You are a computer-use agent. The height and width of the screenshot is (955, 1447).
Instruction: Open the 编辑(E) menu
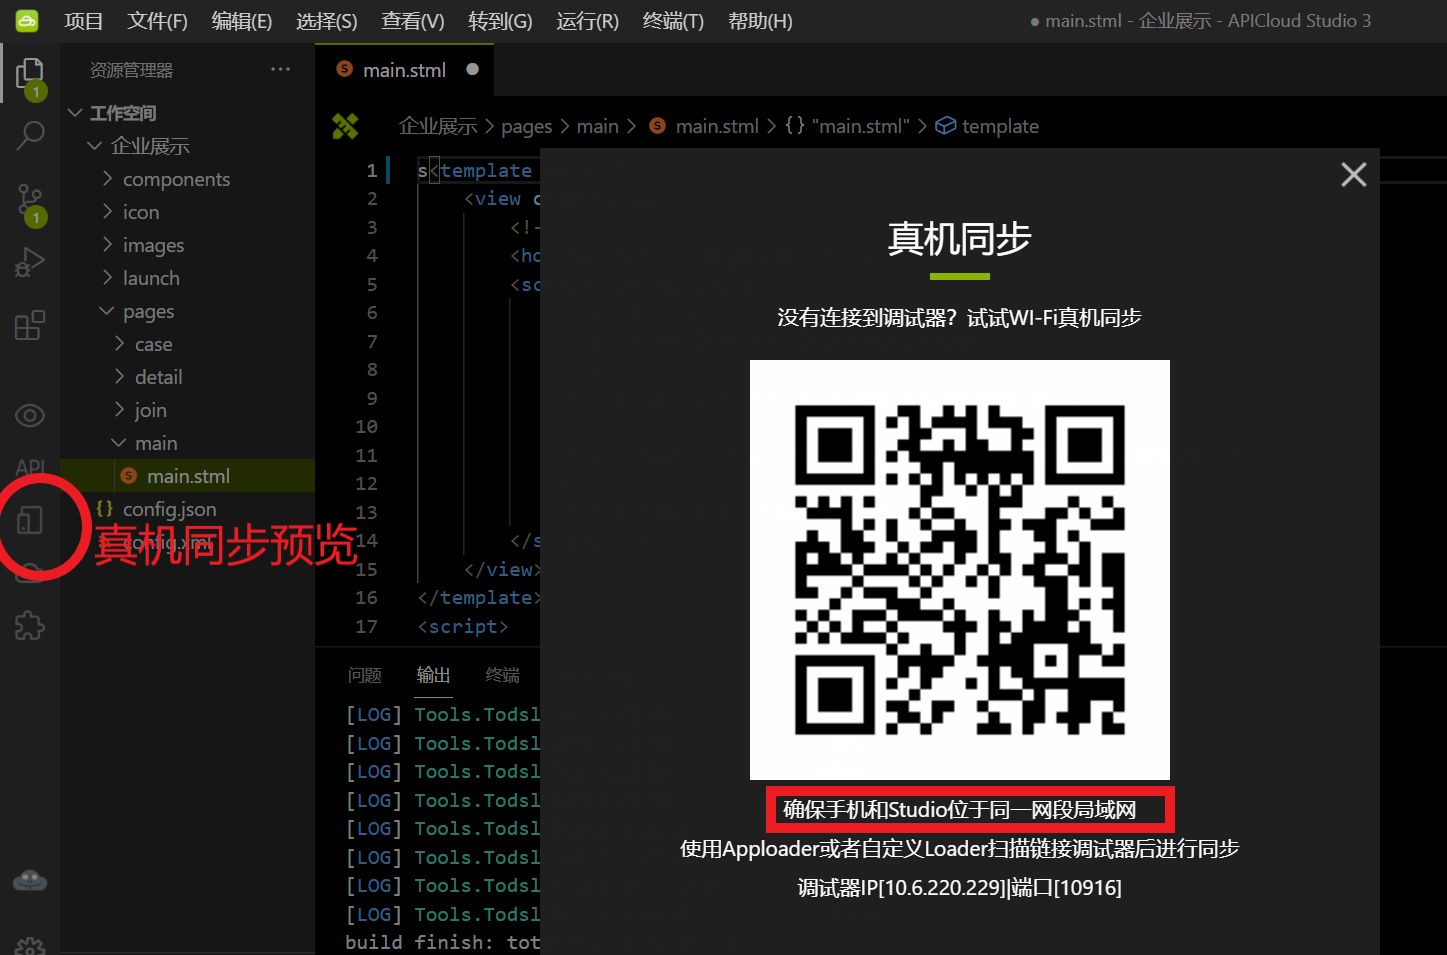click(242, 21)
